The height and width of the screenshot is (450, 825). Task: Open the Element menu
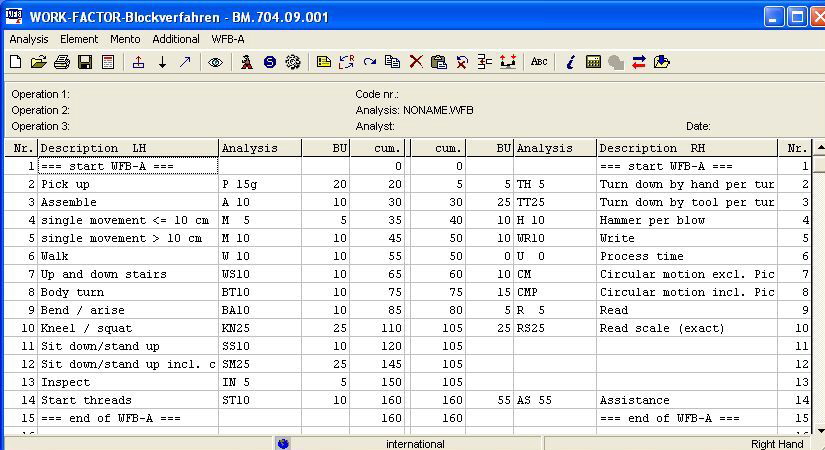click(x=79, y=39)
